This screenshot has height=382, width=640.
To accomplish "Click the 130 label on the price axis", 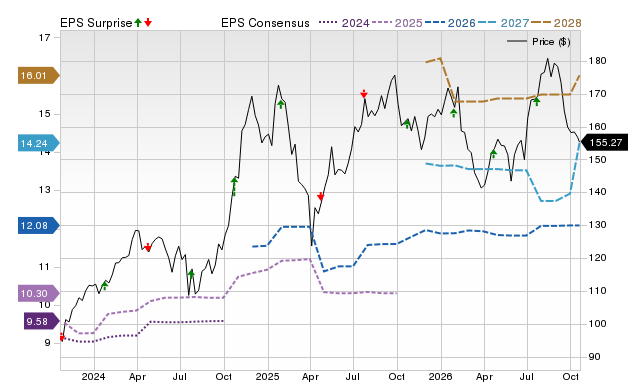I will [598, 225].
